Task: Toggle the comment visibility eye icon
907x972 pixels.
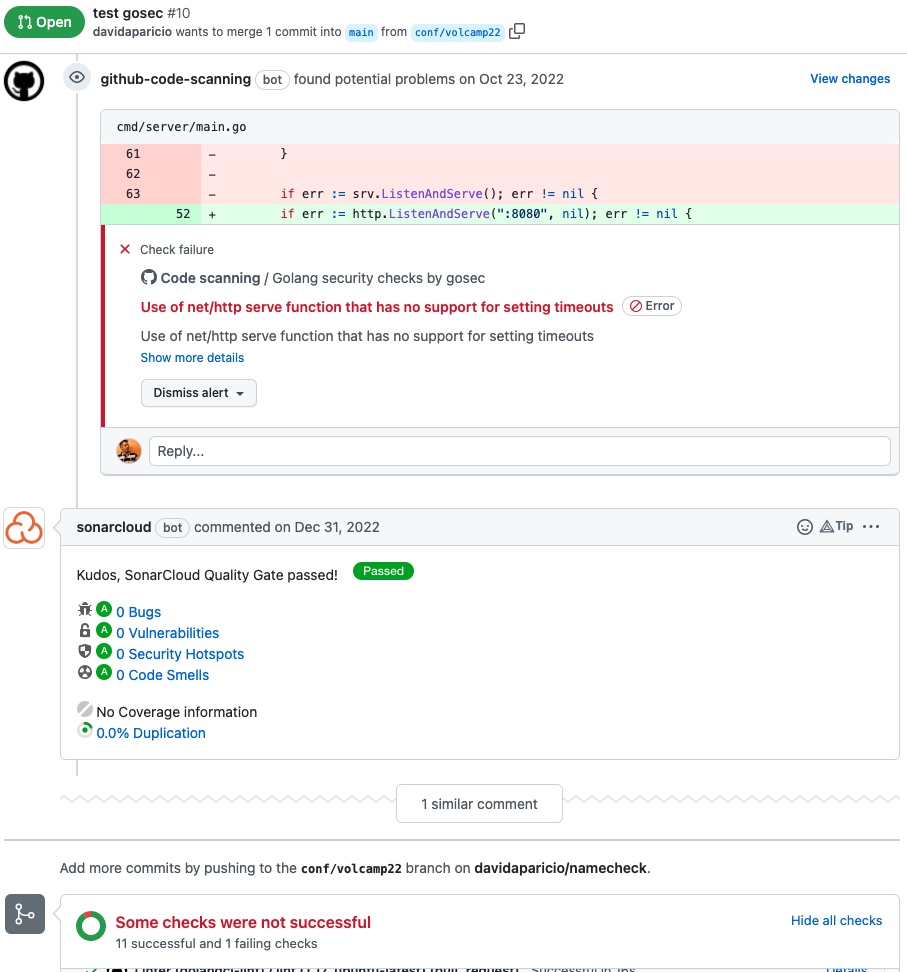Action: (76, 77)
